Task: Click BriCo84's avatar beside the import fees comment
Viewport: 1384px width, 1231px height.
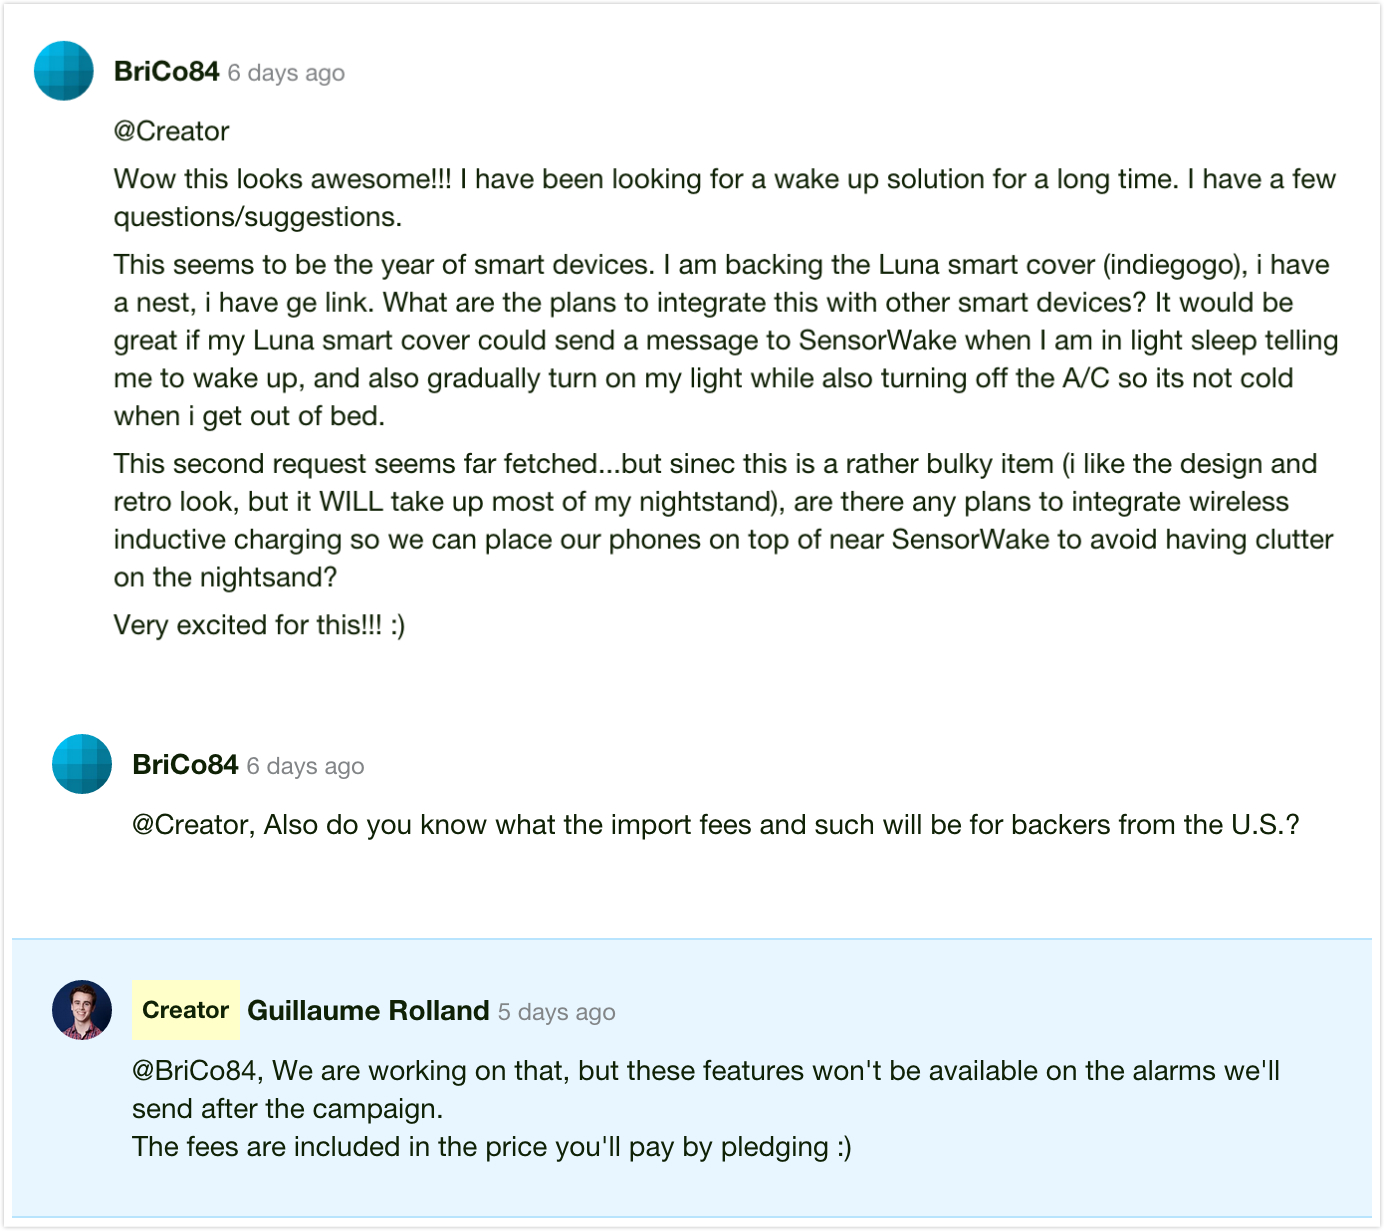Action: point(82,764)
